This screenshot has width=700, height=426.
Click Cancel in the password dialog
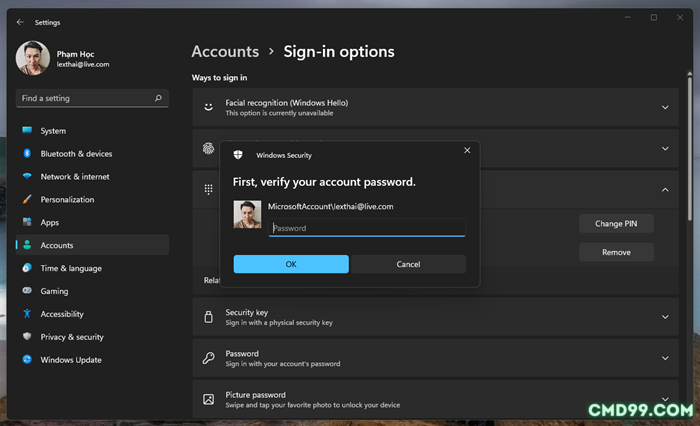point(408,264)
